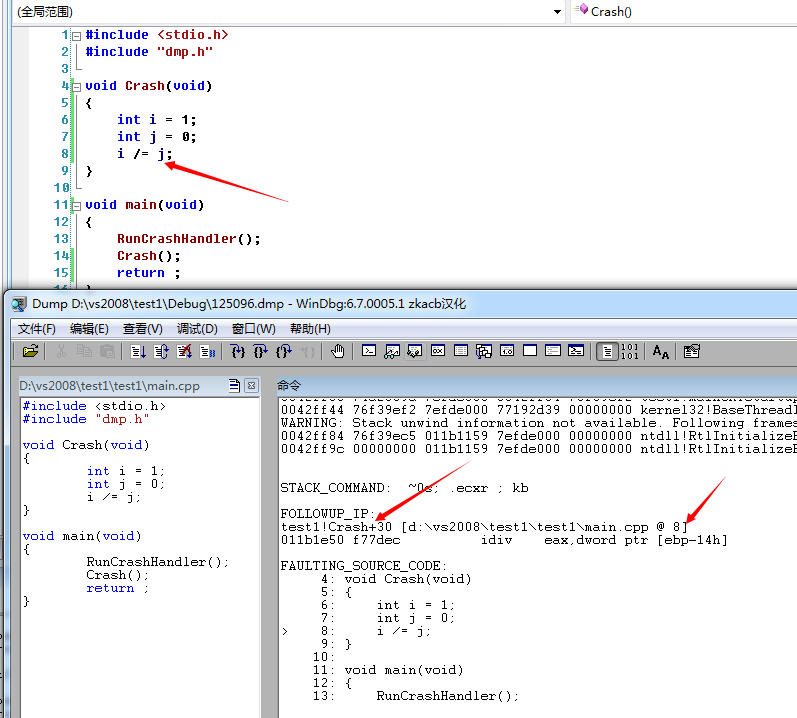Click the WARNING: Stack unwind line
The height and width of the screenshot is (718, 797).
(539, 423)
